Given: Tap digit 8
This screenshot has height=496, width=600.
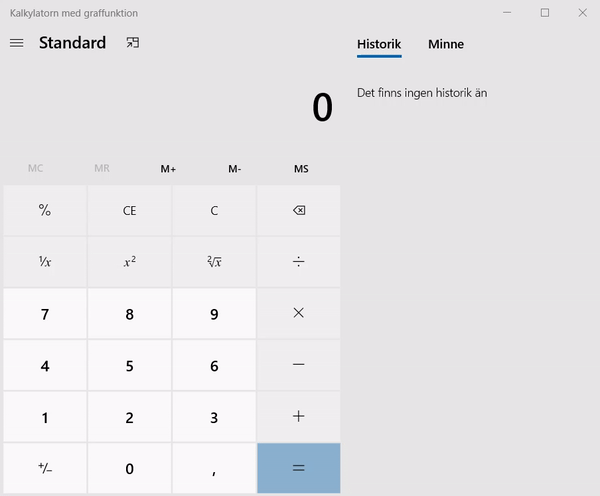Looking at the screenshot, I should tap(130, 313).
